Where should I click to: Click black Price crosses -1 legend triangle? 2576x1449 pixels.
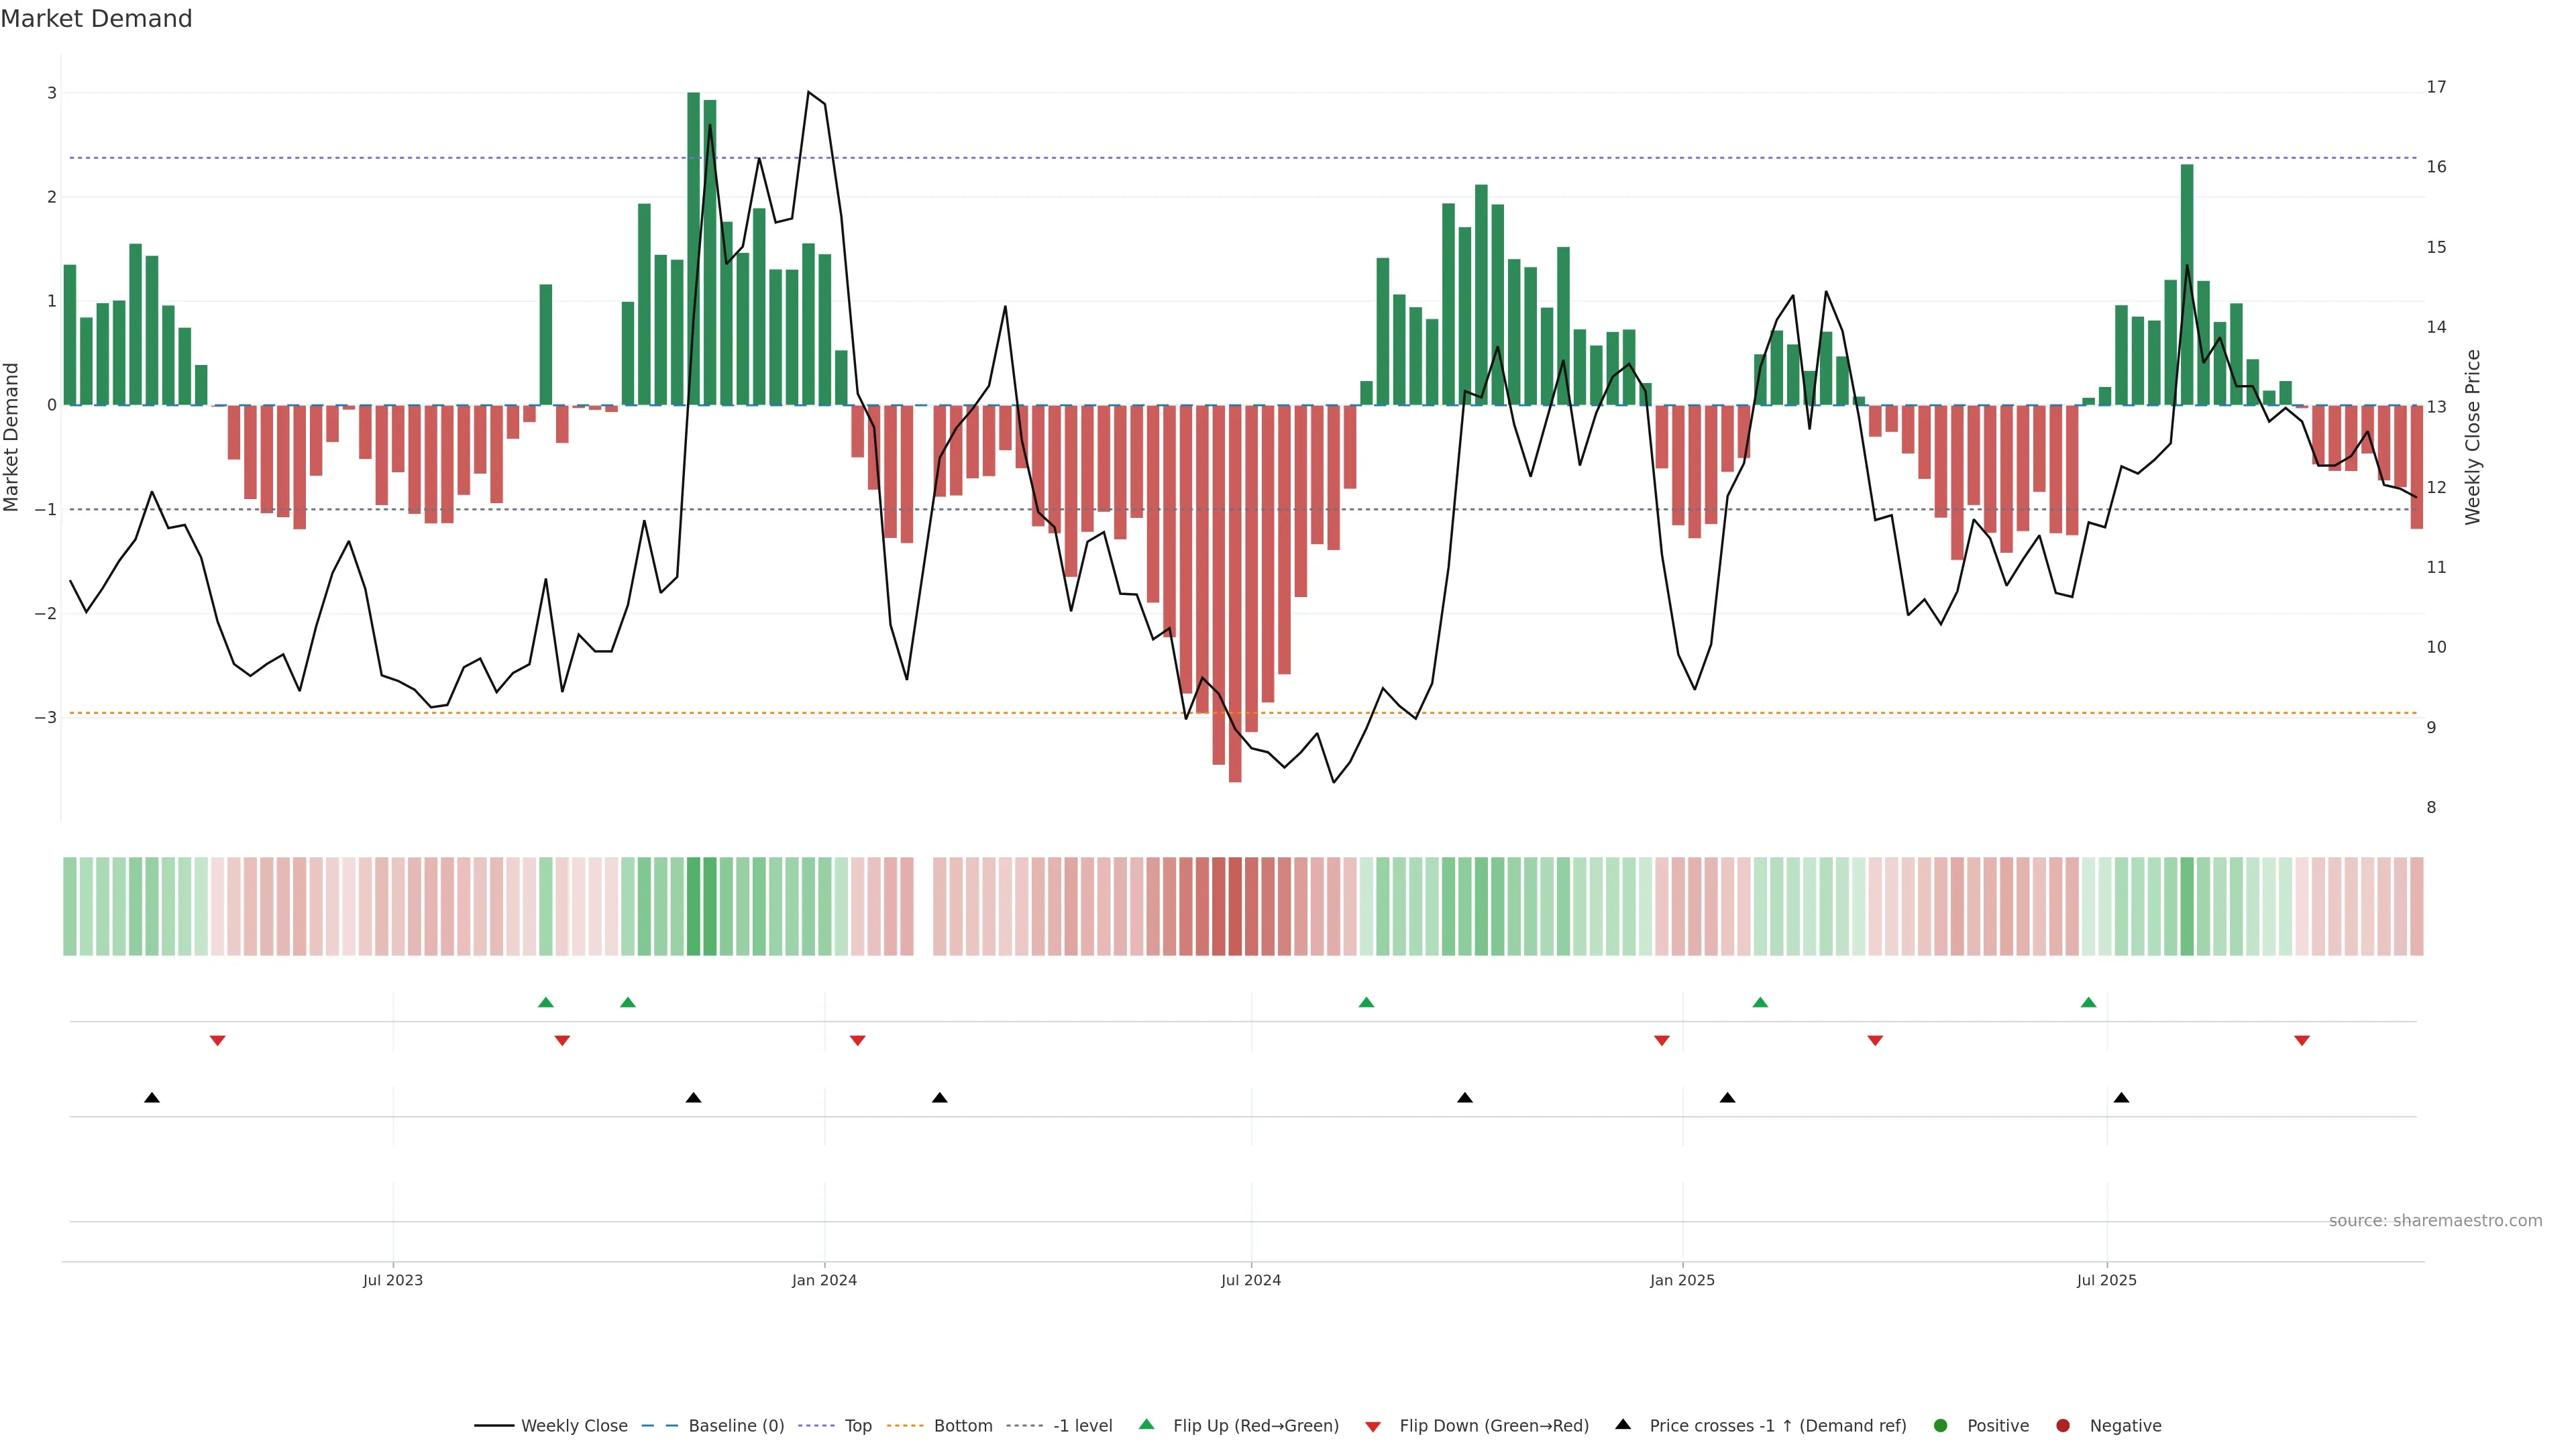[x=1623, y=1424]
